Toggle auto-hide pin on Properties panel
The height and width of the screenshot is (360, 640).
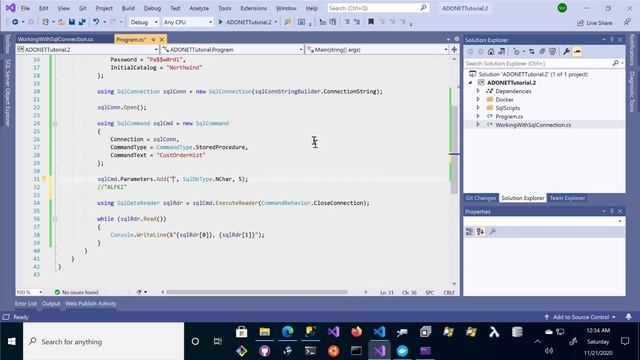click(611, 211)
